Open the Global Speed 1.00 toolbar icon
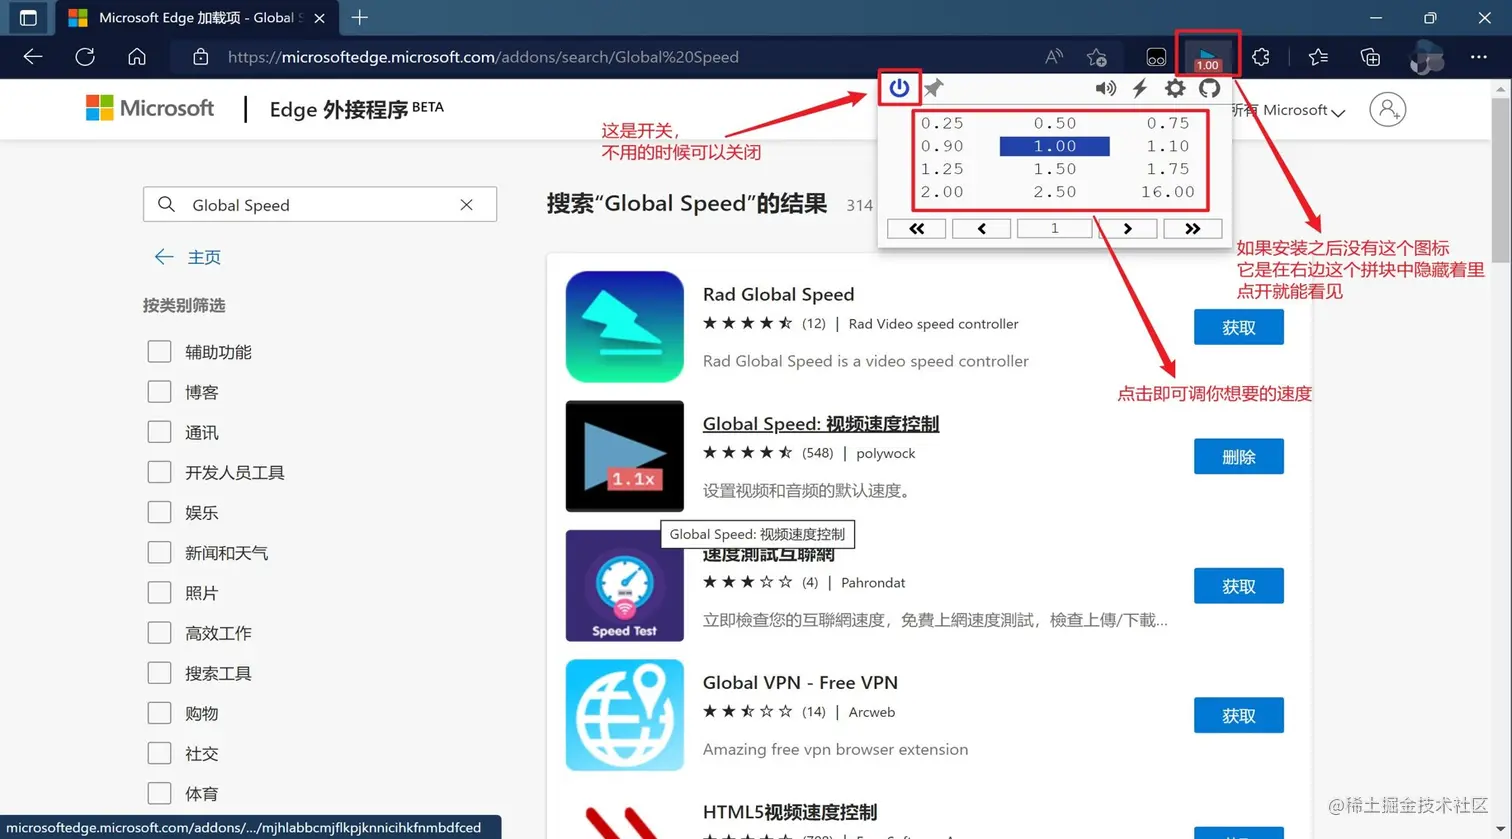The height and width of the screenshot is (839, 1512). pyautogui.click(x=1207, y=56)
